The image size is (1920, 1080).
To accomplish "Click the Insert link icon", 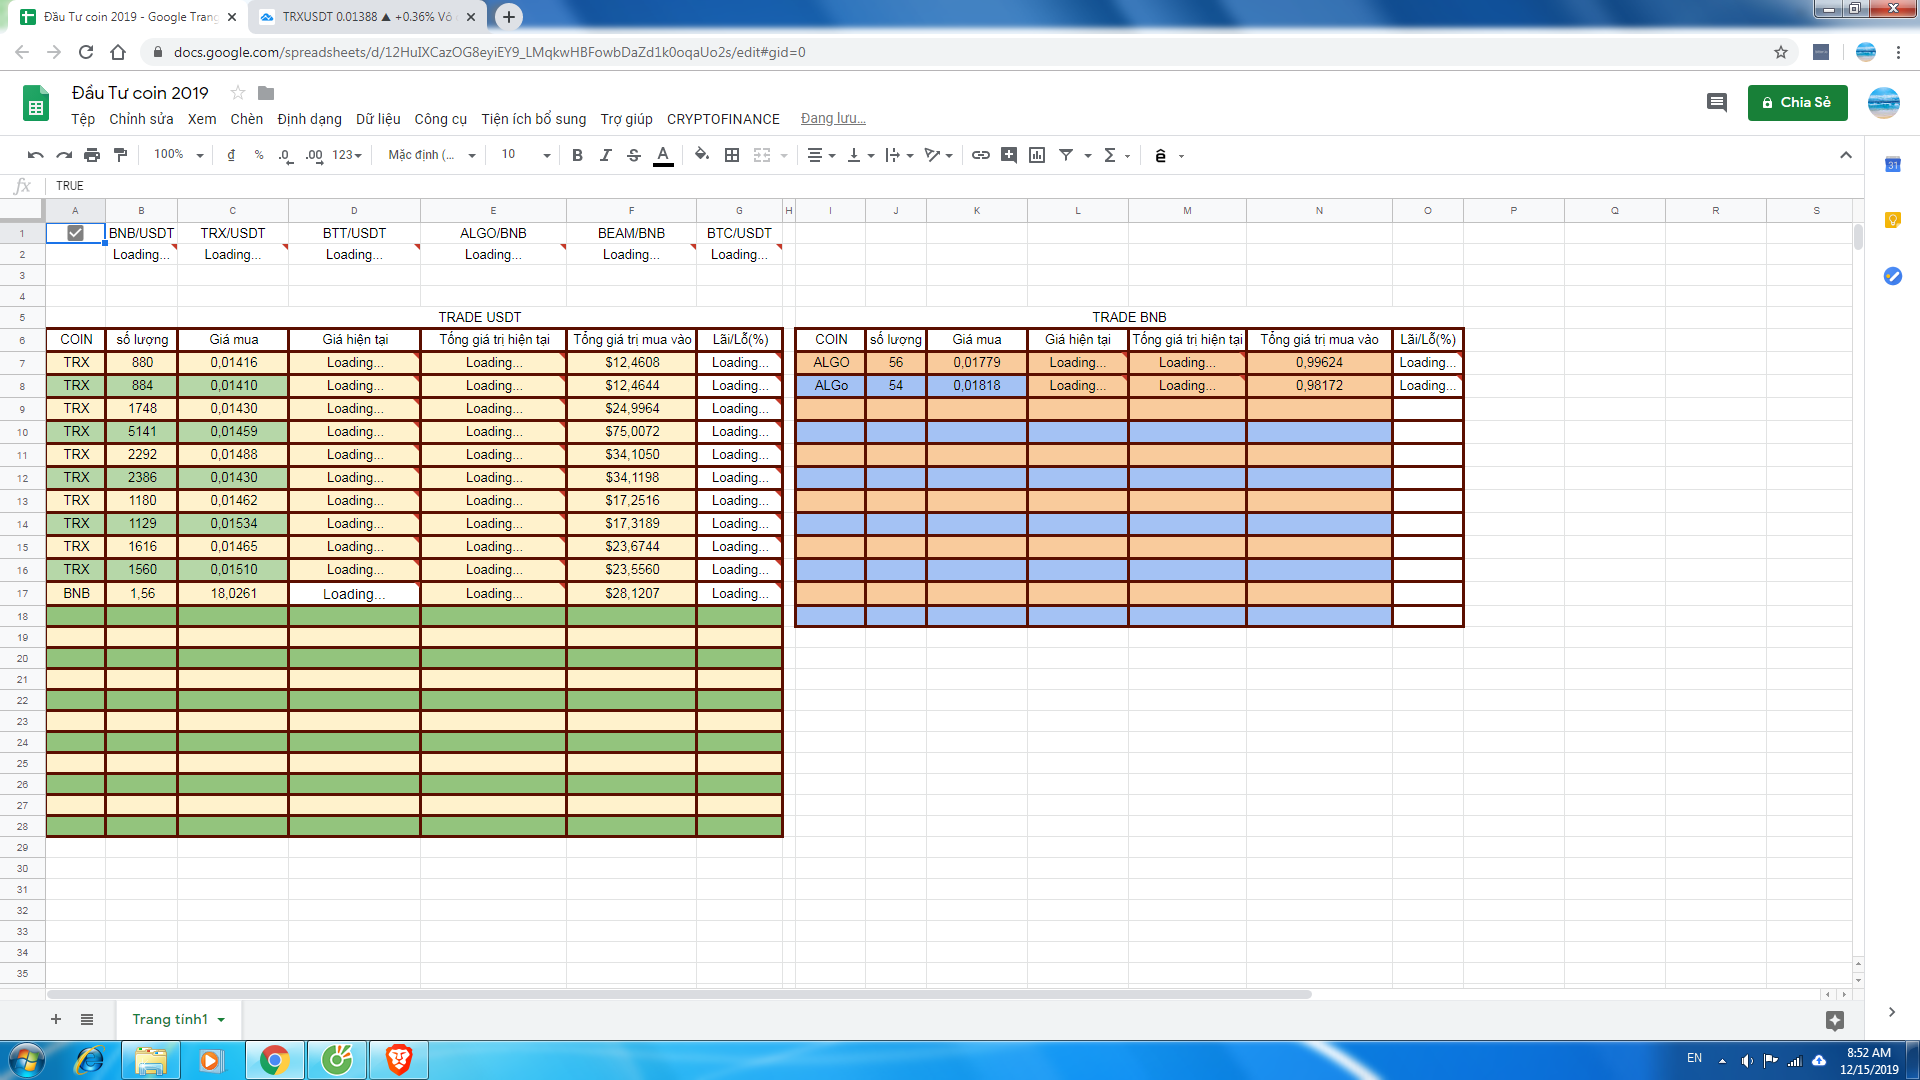I will click(x=981, y=155).
